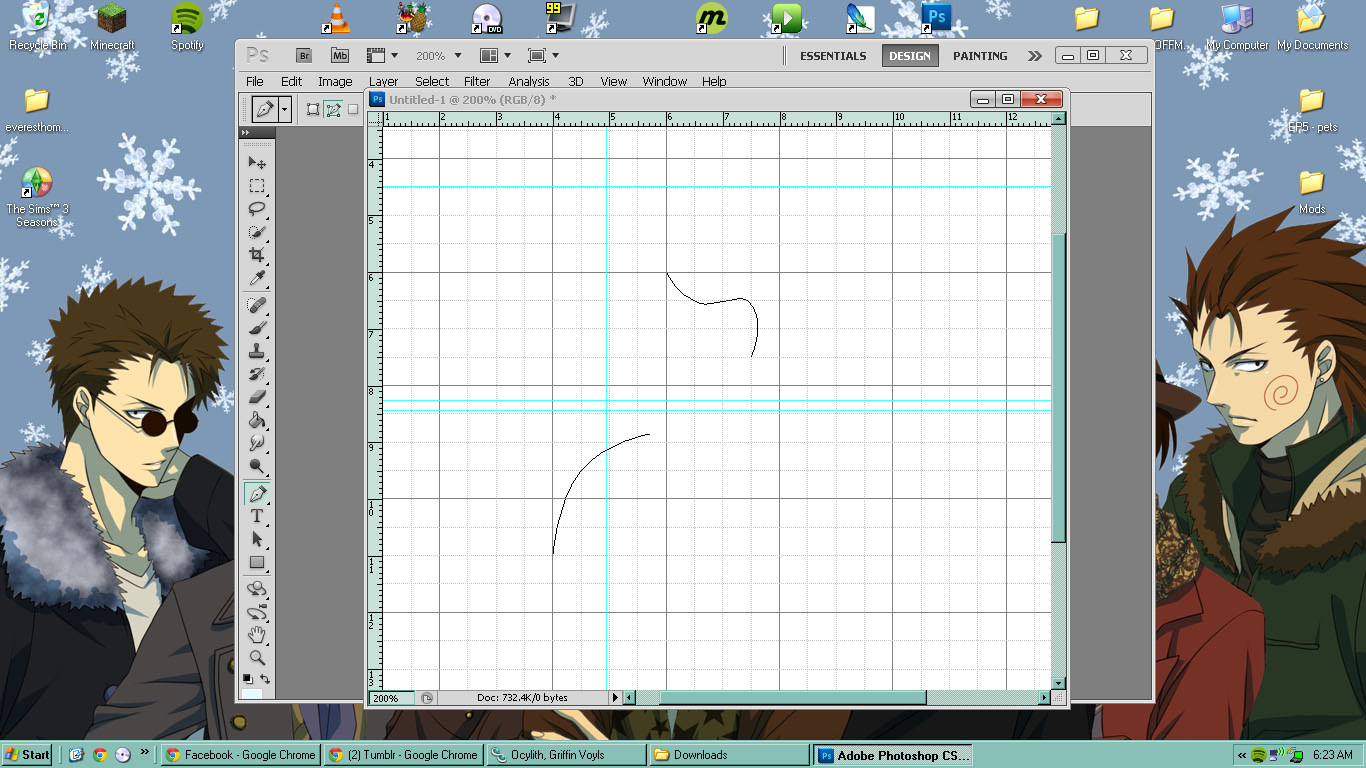Viewport: 1366px width, 768px height.
Task: Select the Move tool
Action: tap(257, 162)
